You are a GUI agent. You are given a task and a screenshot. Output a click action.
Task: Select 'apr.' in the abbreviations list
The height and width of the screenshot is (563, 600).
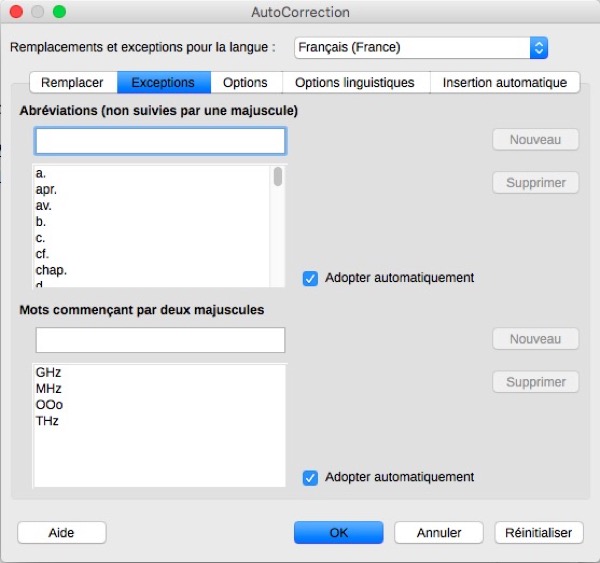point(46,189)
